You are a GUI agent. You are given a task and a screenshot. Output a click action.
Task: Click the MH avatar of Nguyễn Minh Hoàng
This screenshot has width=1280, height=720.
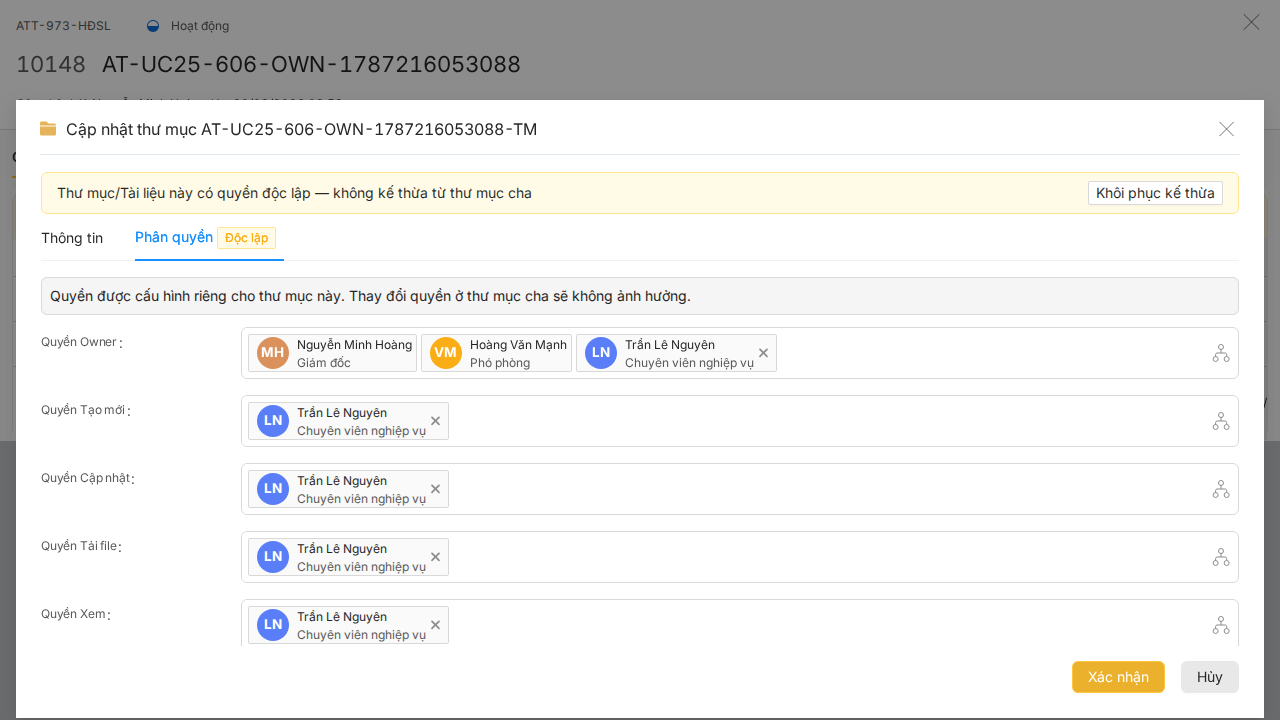(273, 353)
